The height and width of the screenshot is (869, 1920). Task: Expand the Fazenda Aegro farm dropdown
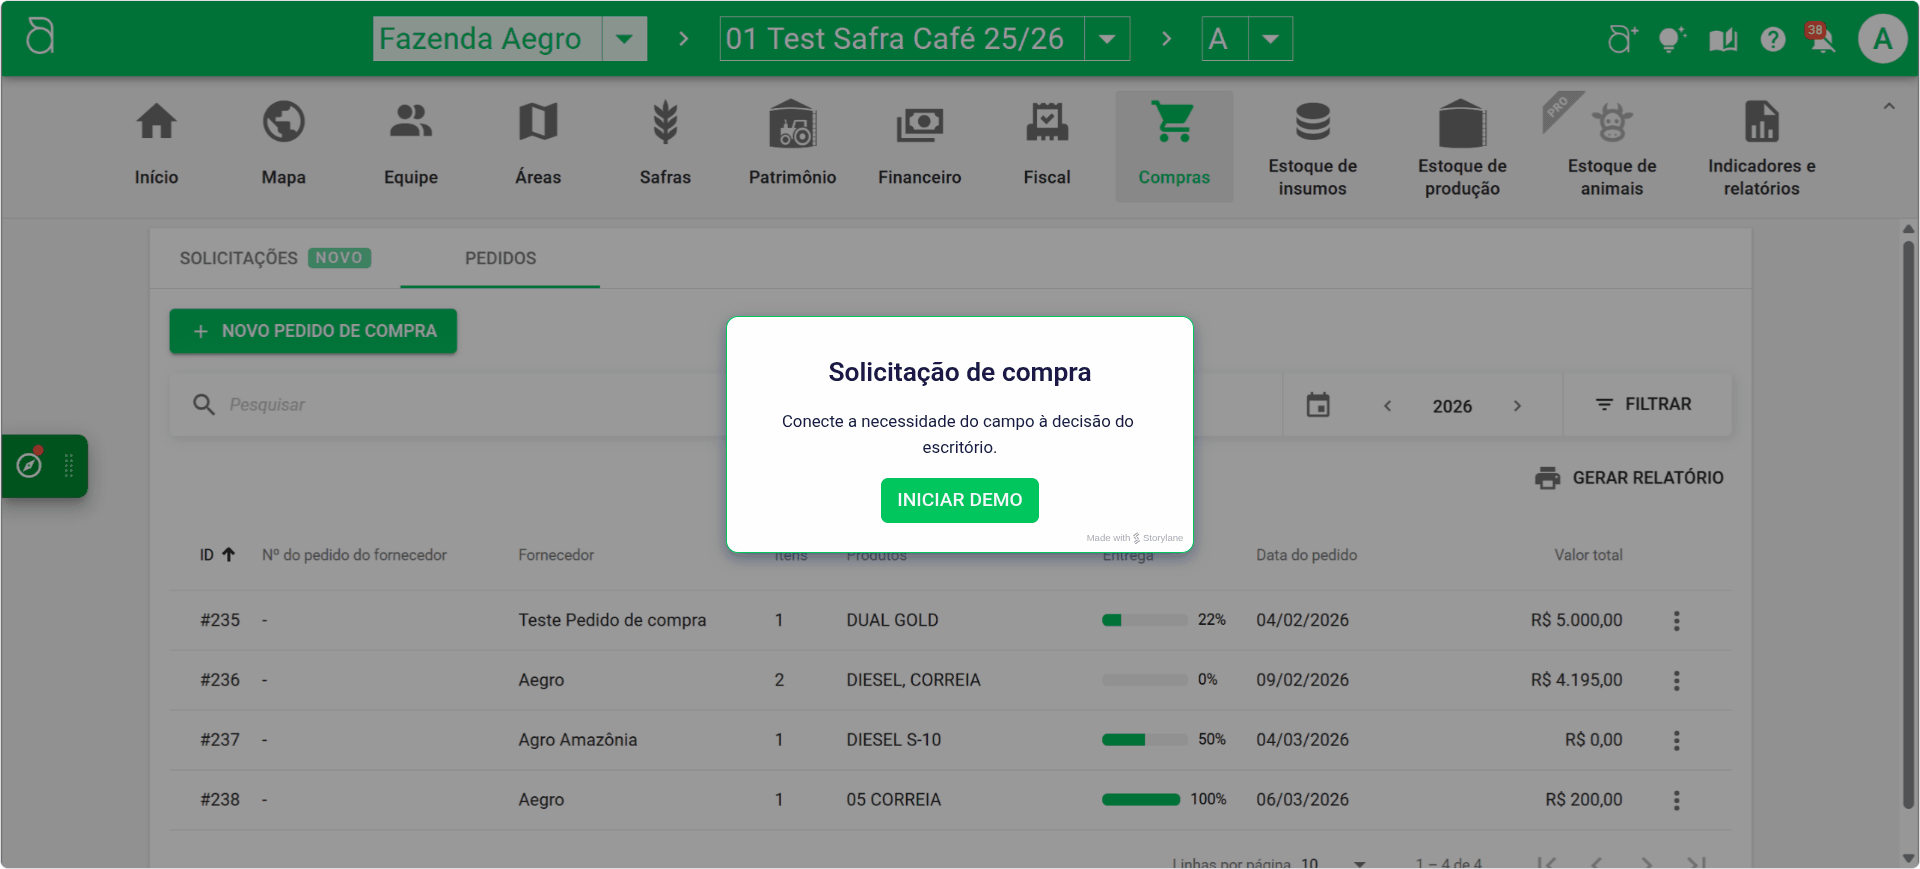pos(624,39)
